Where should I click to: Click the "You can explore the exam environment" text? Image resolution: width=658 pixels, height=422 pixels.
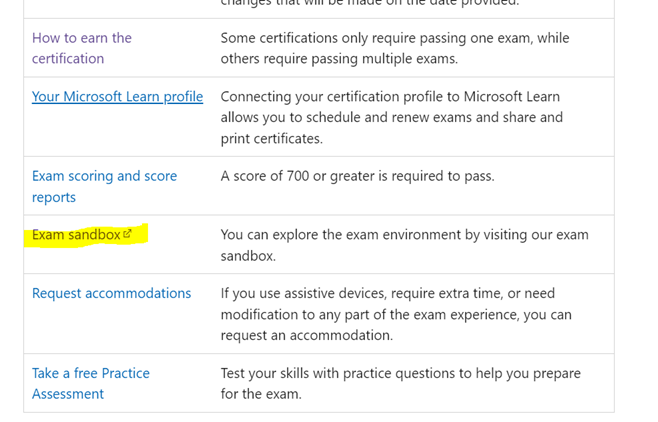pos(404,235)
